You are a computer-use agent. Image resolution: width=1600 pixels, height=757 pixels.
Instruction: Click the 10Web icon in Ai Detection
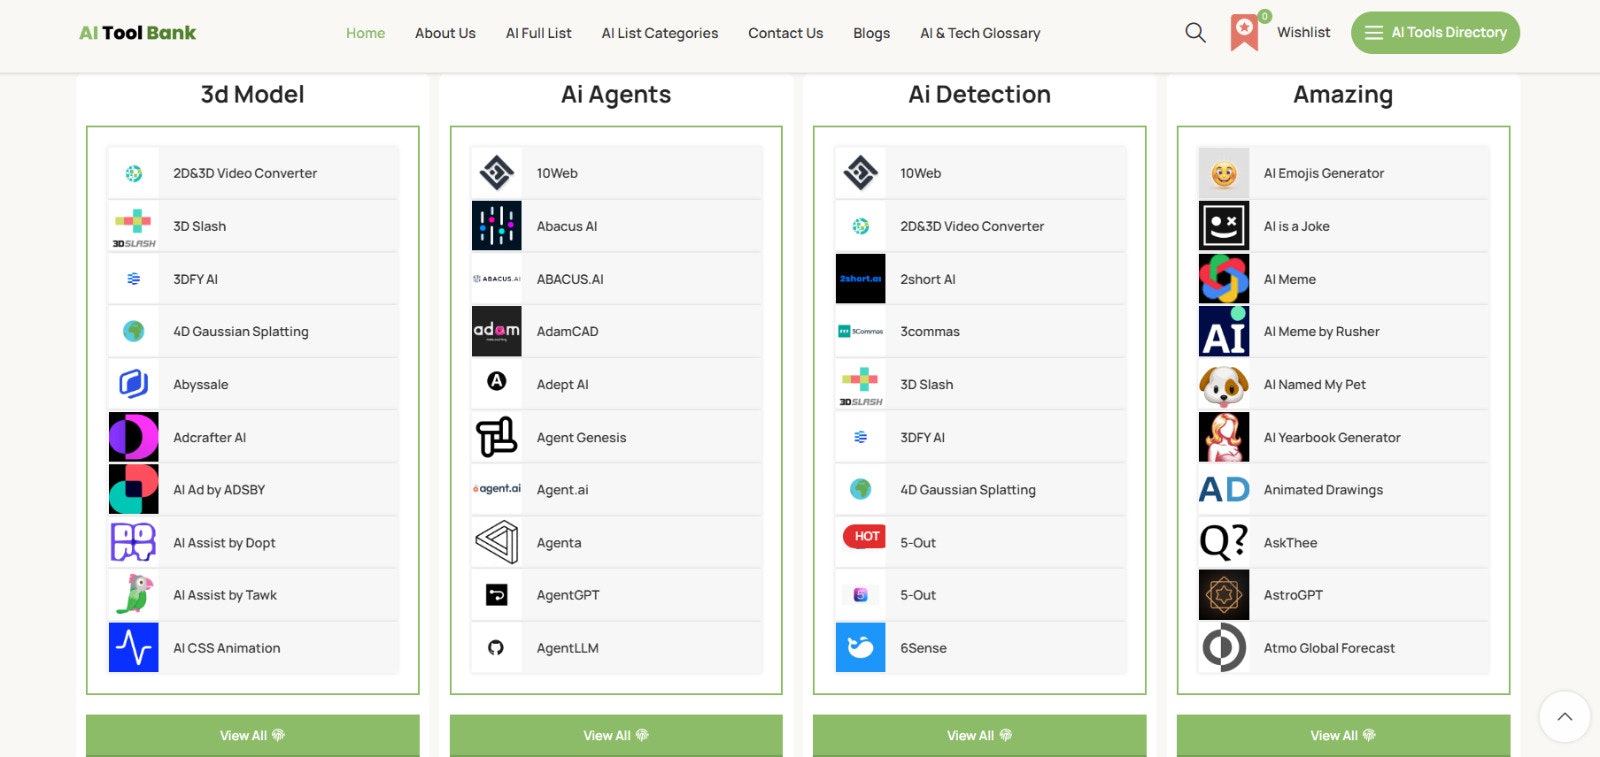tap(861, 173)
